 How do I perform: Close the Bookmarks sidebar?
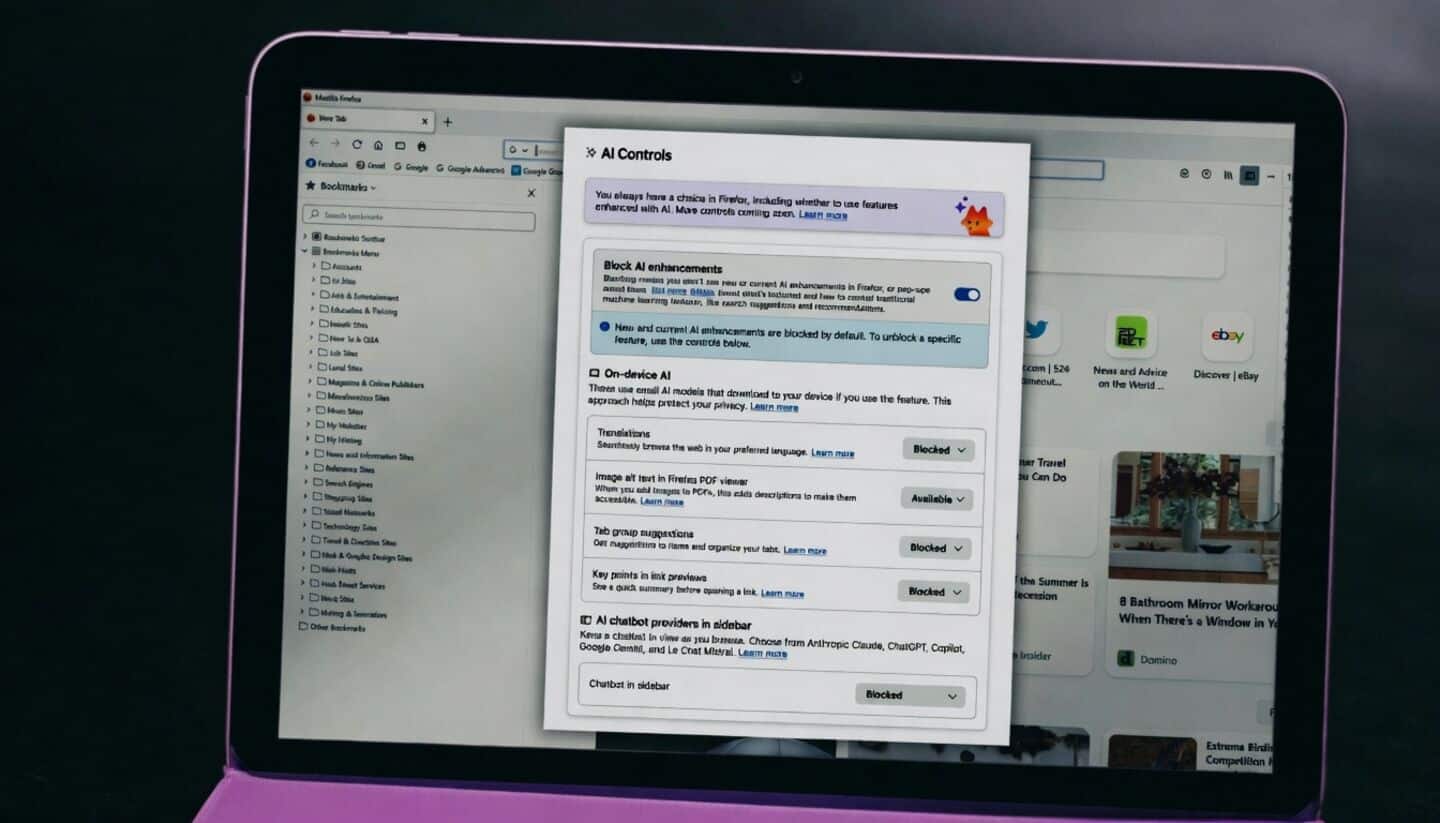(531, 193)
